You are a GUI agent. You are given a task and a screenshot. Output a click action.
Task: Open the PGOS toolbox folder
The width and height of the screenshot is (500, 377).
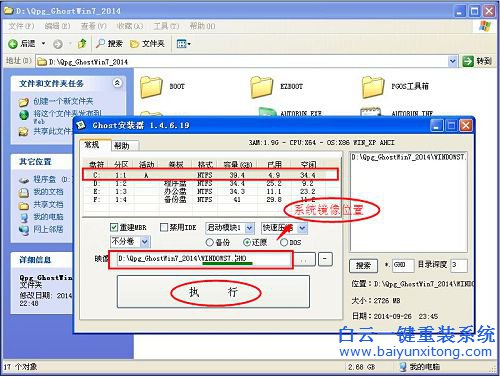point(395,87)
